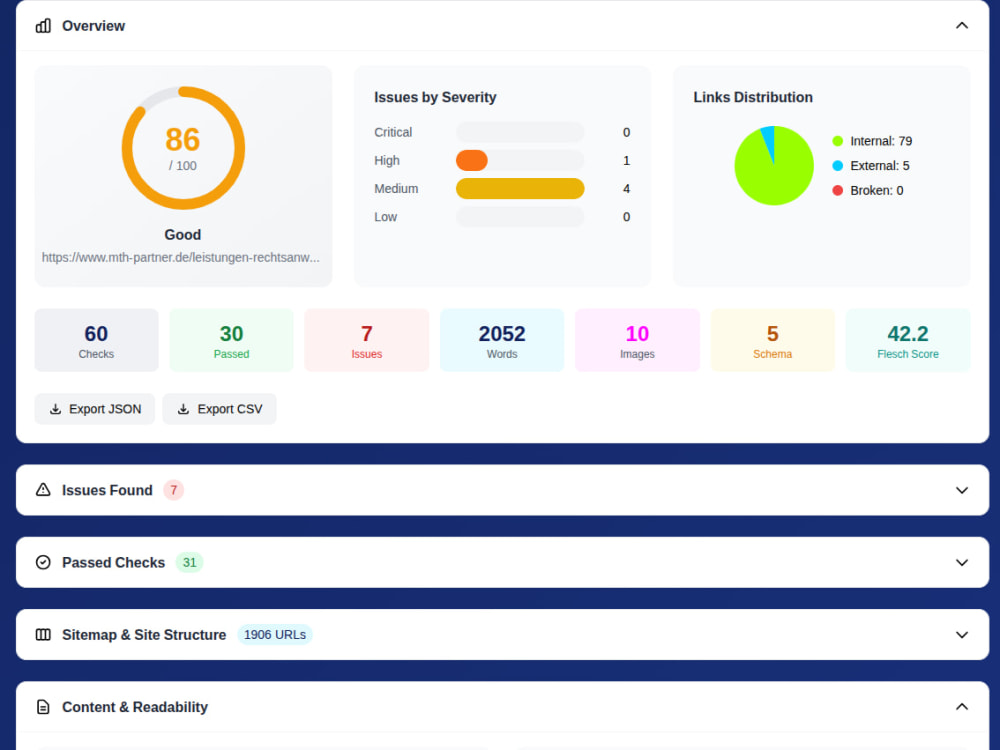Click the empty Low severity bar

tap(520, 217)
